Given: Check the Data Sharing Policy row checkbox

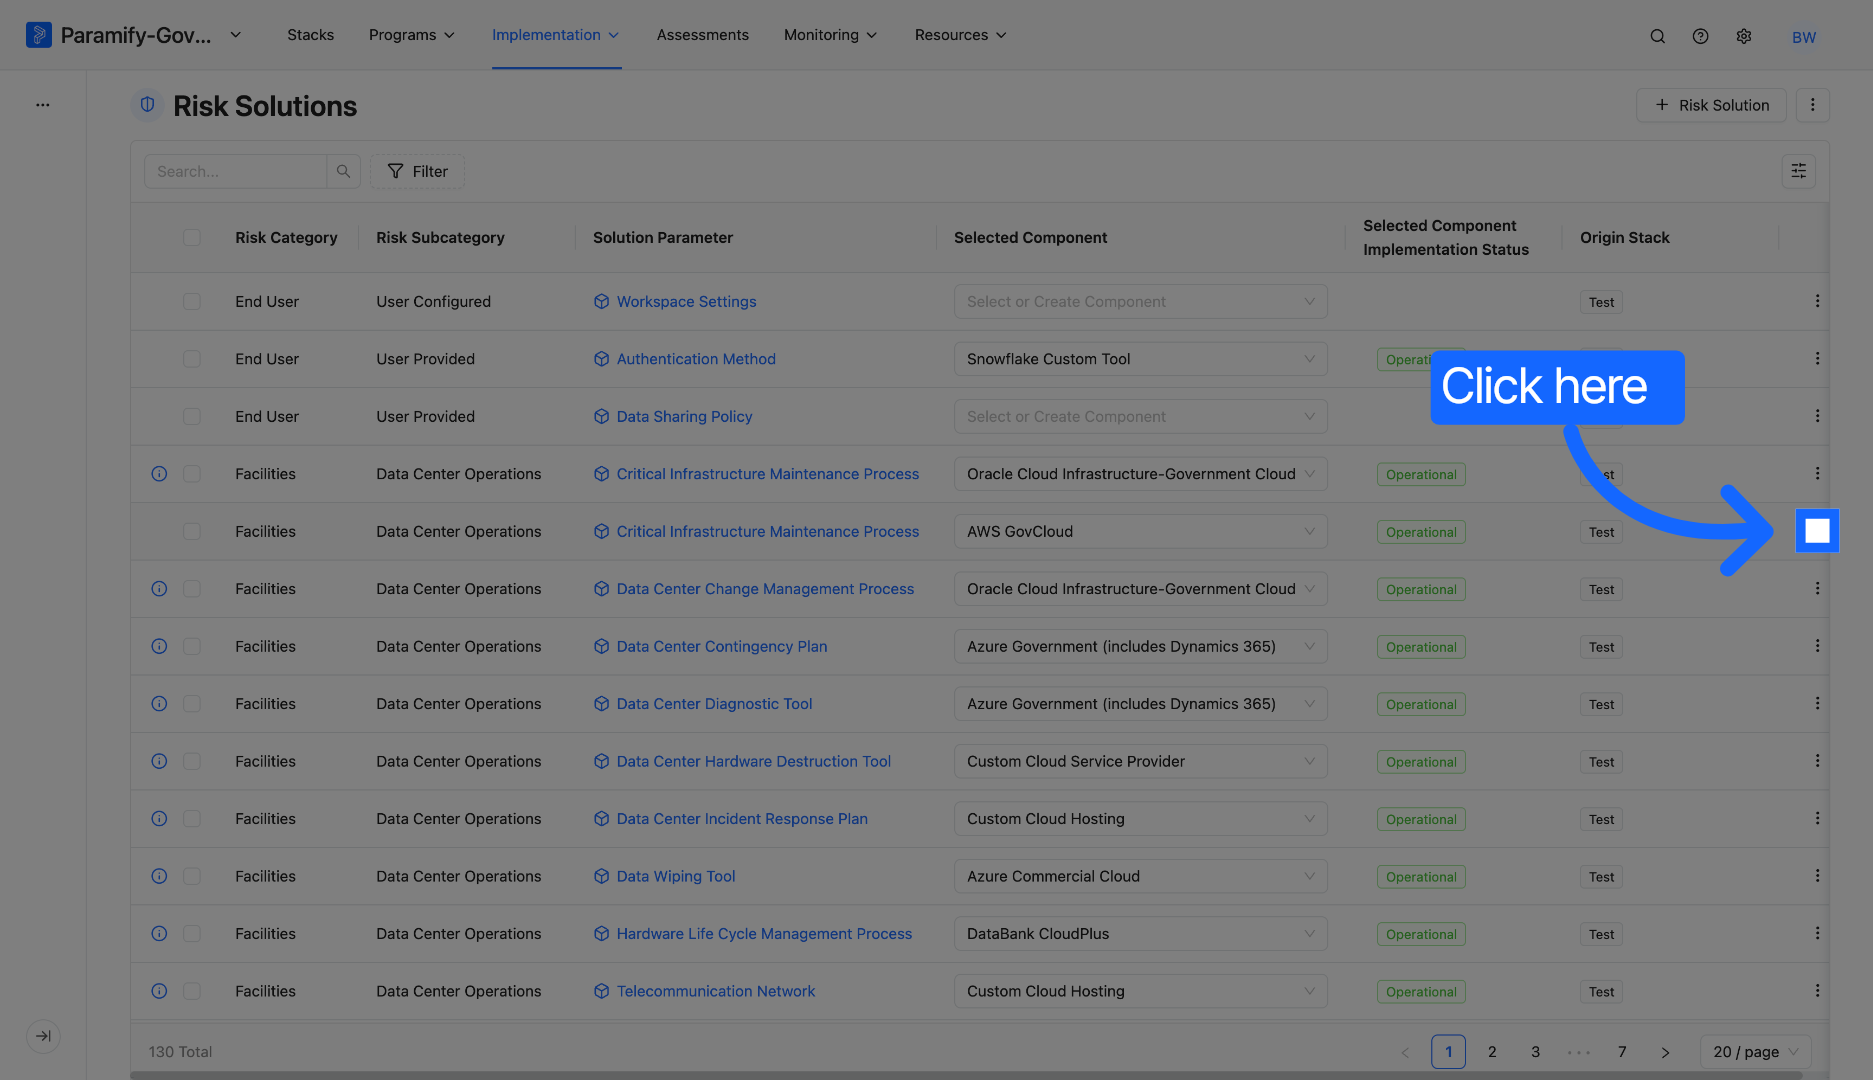Looking at the screenshot, I should pyautogui.click(x=192, y=416).
